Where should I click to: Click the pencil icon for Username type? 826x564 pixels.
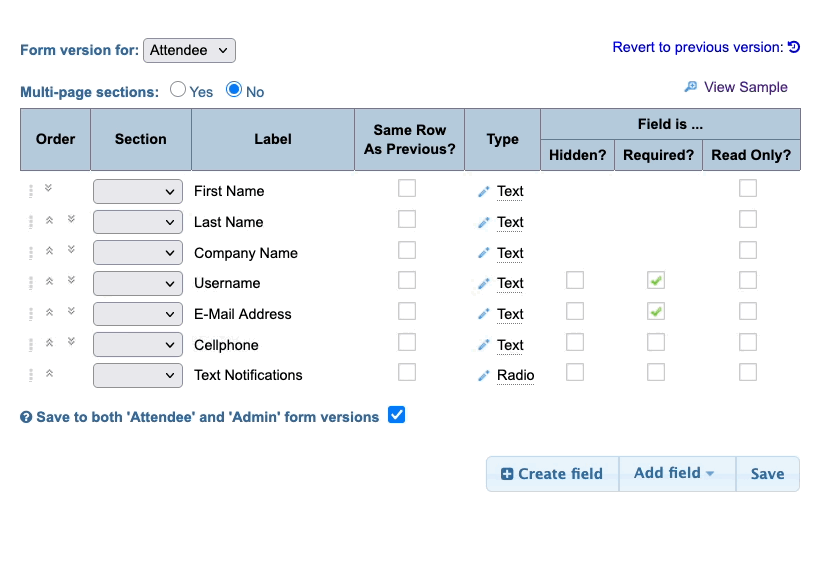pyautogui.click(x=484, y=284)
